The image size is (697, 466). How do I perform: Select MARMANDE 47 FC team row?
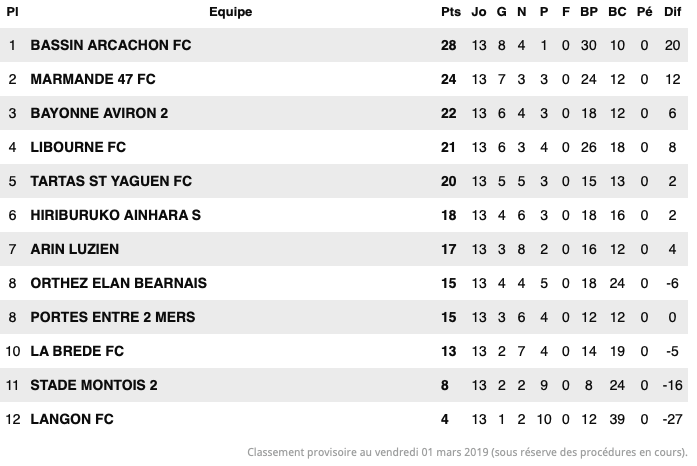pyautogui.click(x=93, y=79)
